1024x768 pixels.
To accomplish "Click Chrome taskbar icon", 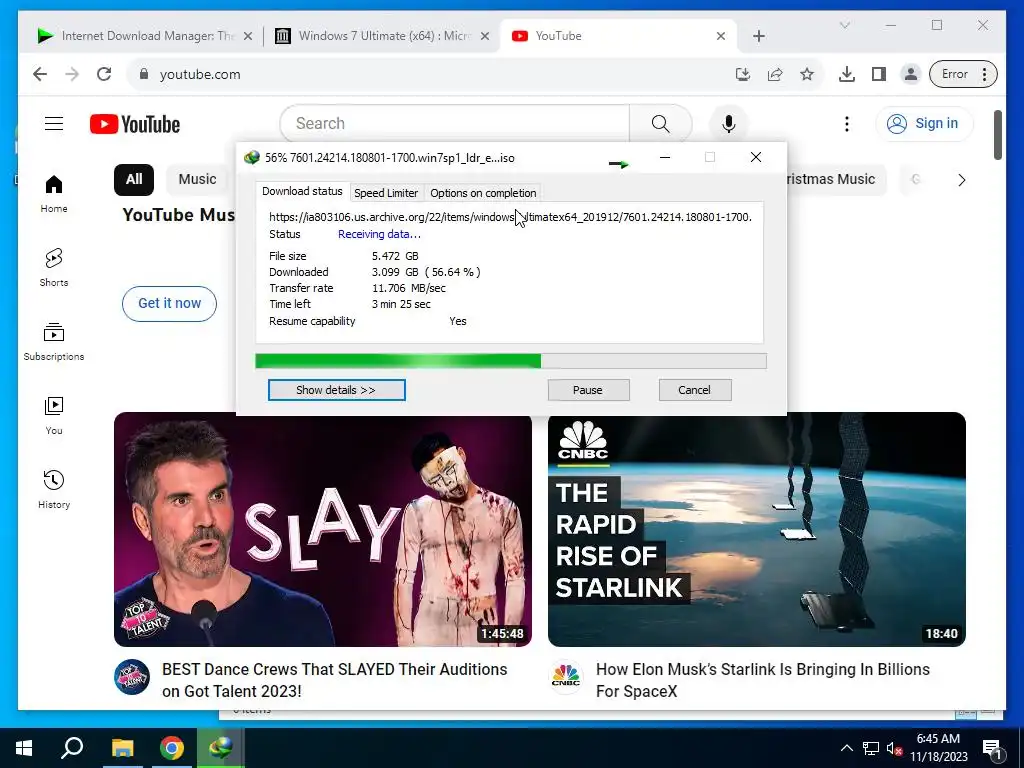I will coord(172,748).
